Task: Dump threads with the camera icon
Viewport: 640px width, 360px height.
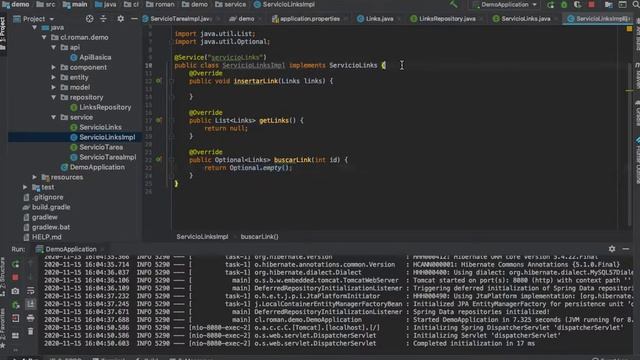Action: [x=16, y=291]
